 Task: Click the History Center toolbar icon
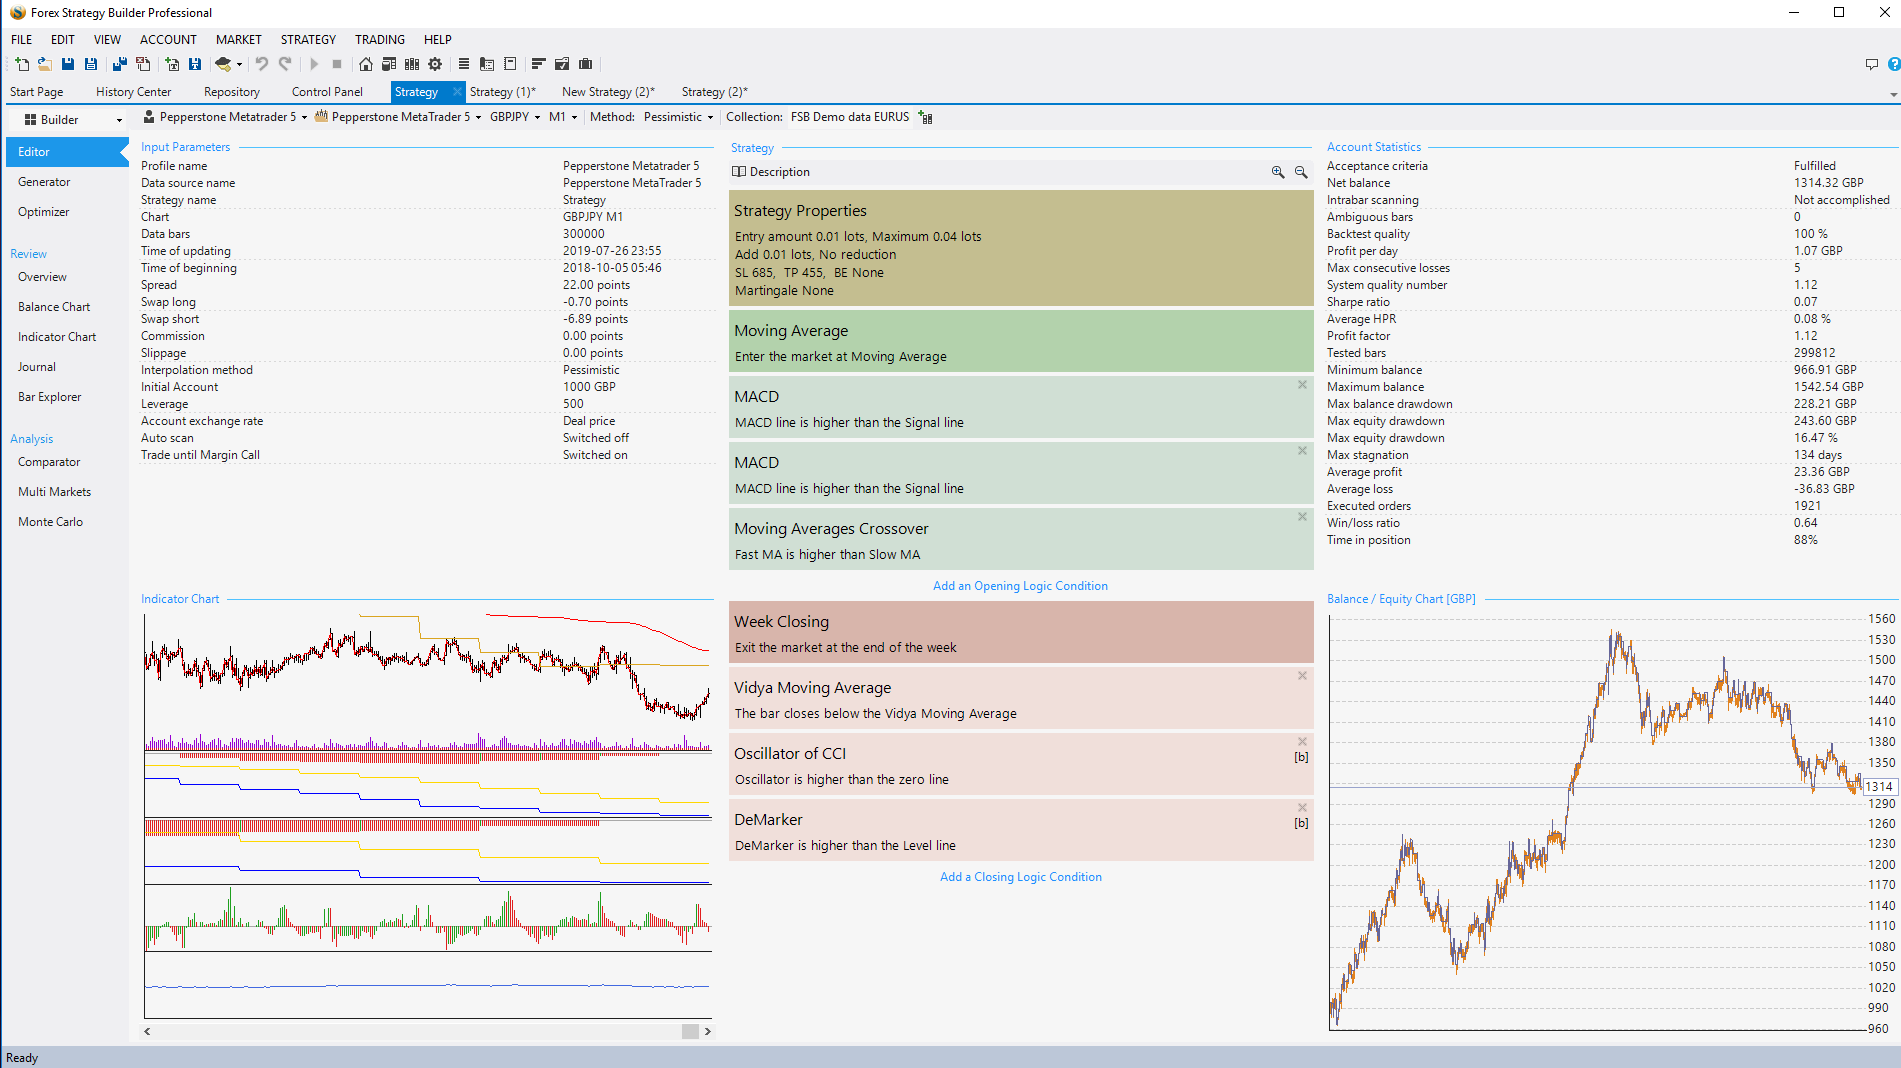pyautogui.click(x=389, y=64)
